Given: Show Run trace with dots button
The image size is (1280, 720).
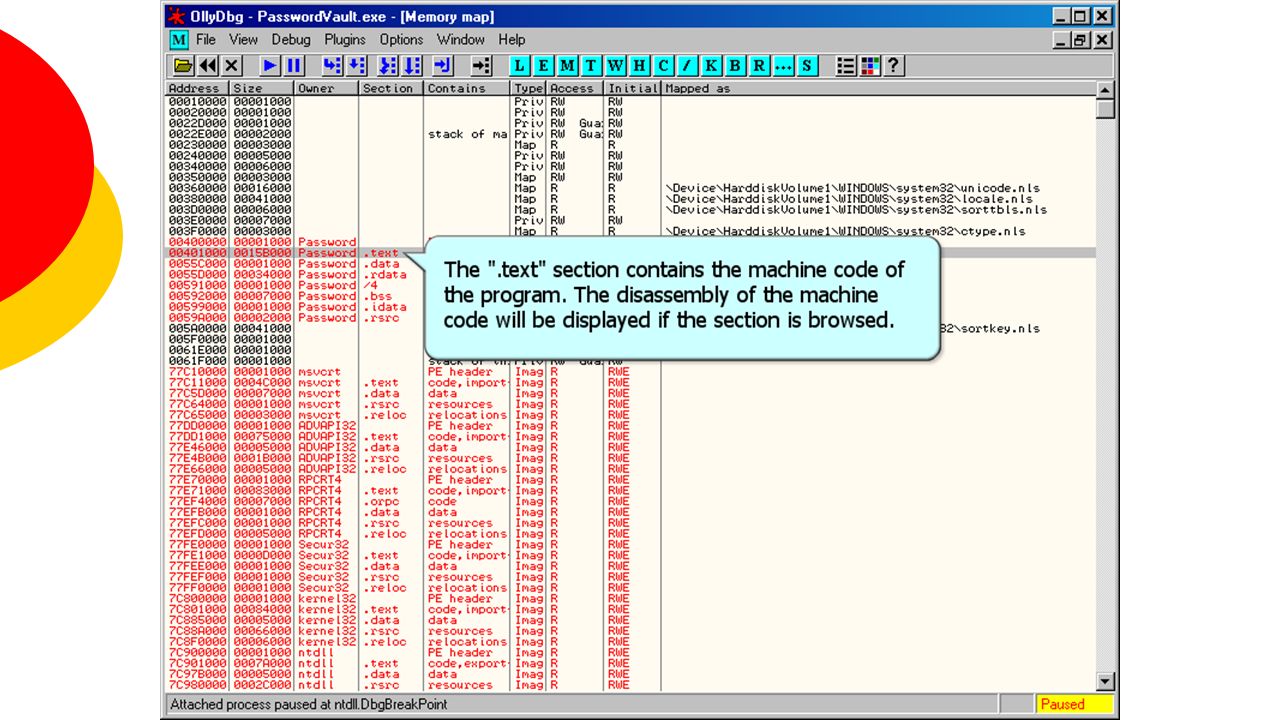Looking at the screenshot, I should 783,66.
